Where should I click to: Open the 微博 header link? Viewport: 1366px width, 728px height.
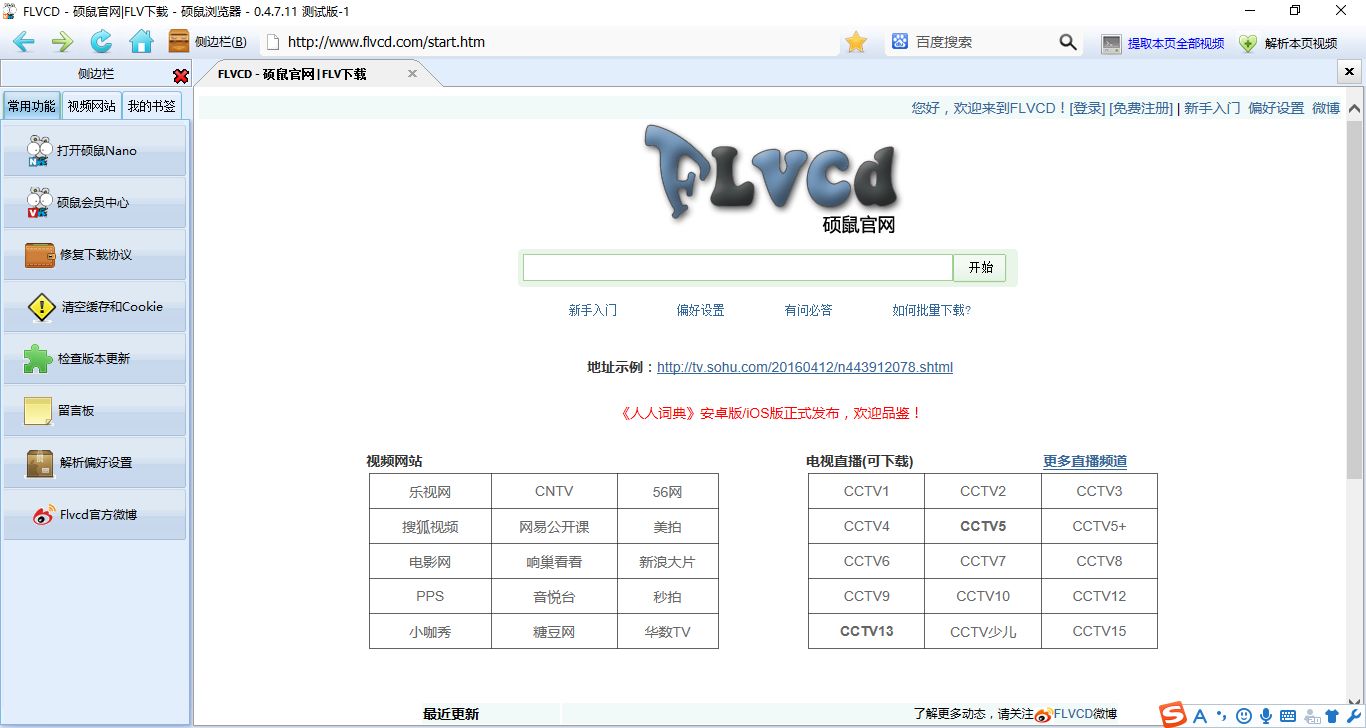pyautogui.click(x=1326, y=108)
